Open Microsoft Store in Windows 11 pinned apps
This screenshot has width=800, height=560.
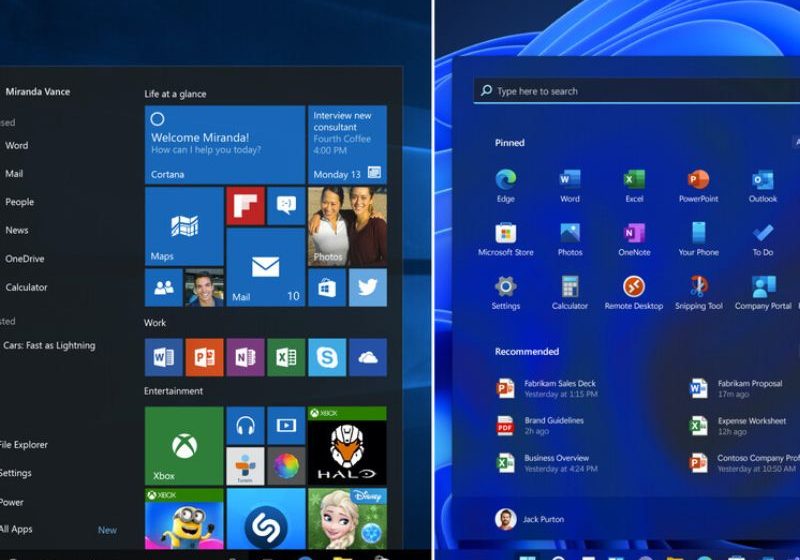[x=506, y=239]
